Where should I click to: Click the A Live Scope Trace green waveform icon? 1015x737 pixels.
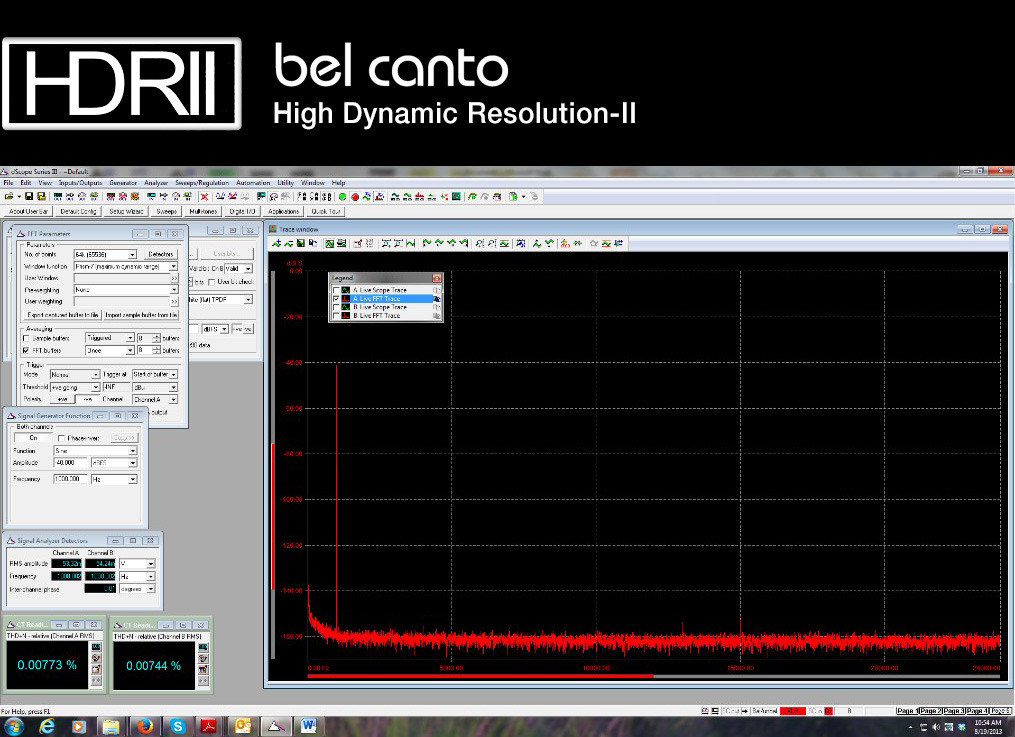coord(346,291)
